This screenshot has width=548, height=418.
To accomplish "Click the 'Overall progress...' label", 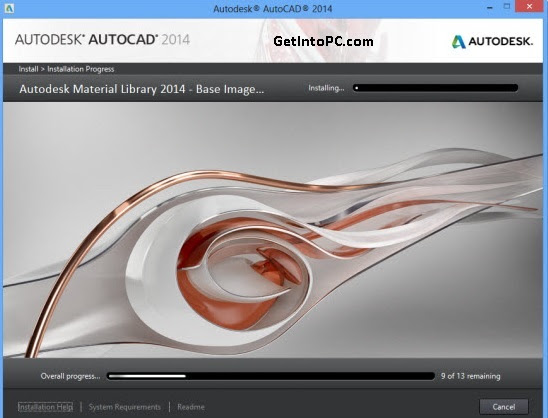I will point(70,376).
